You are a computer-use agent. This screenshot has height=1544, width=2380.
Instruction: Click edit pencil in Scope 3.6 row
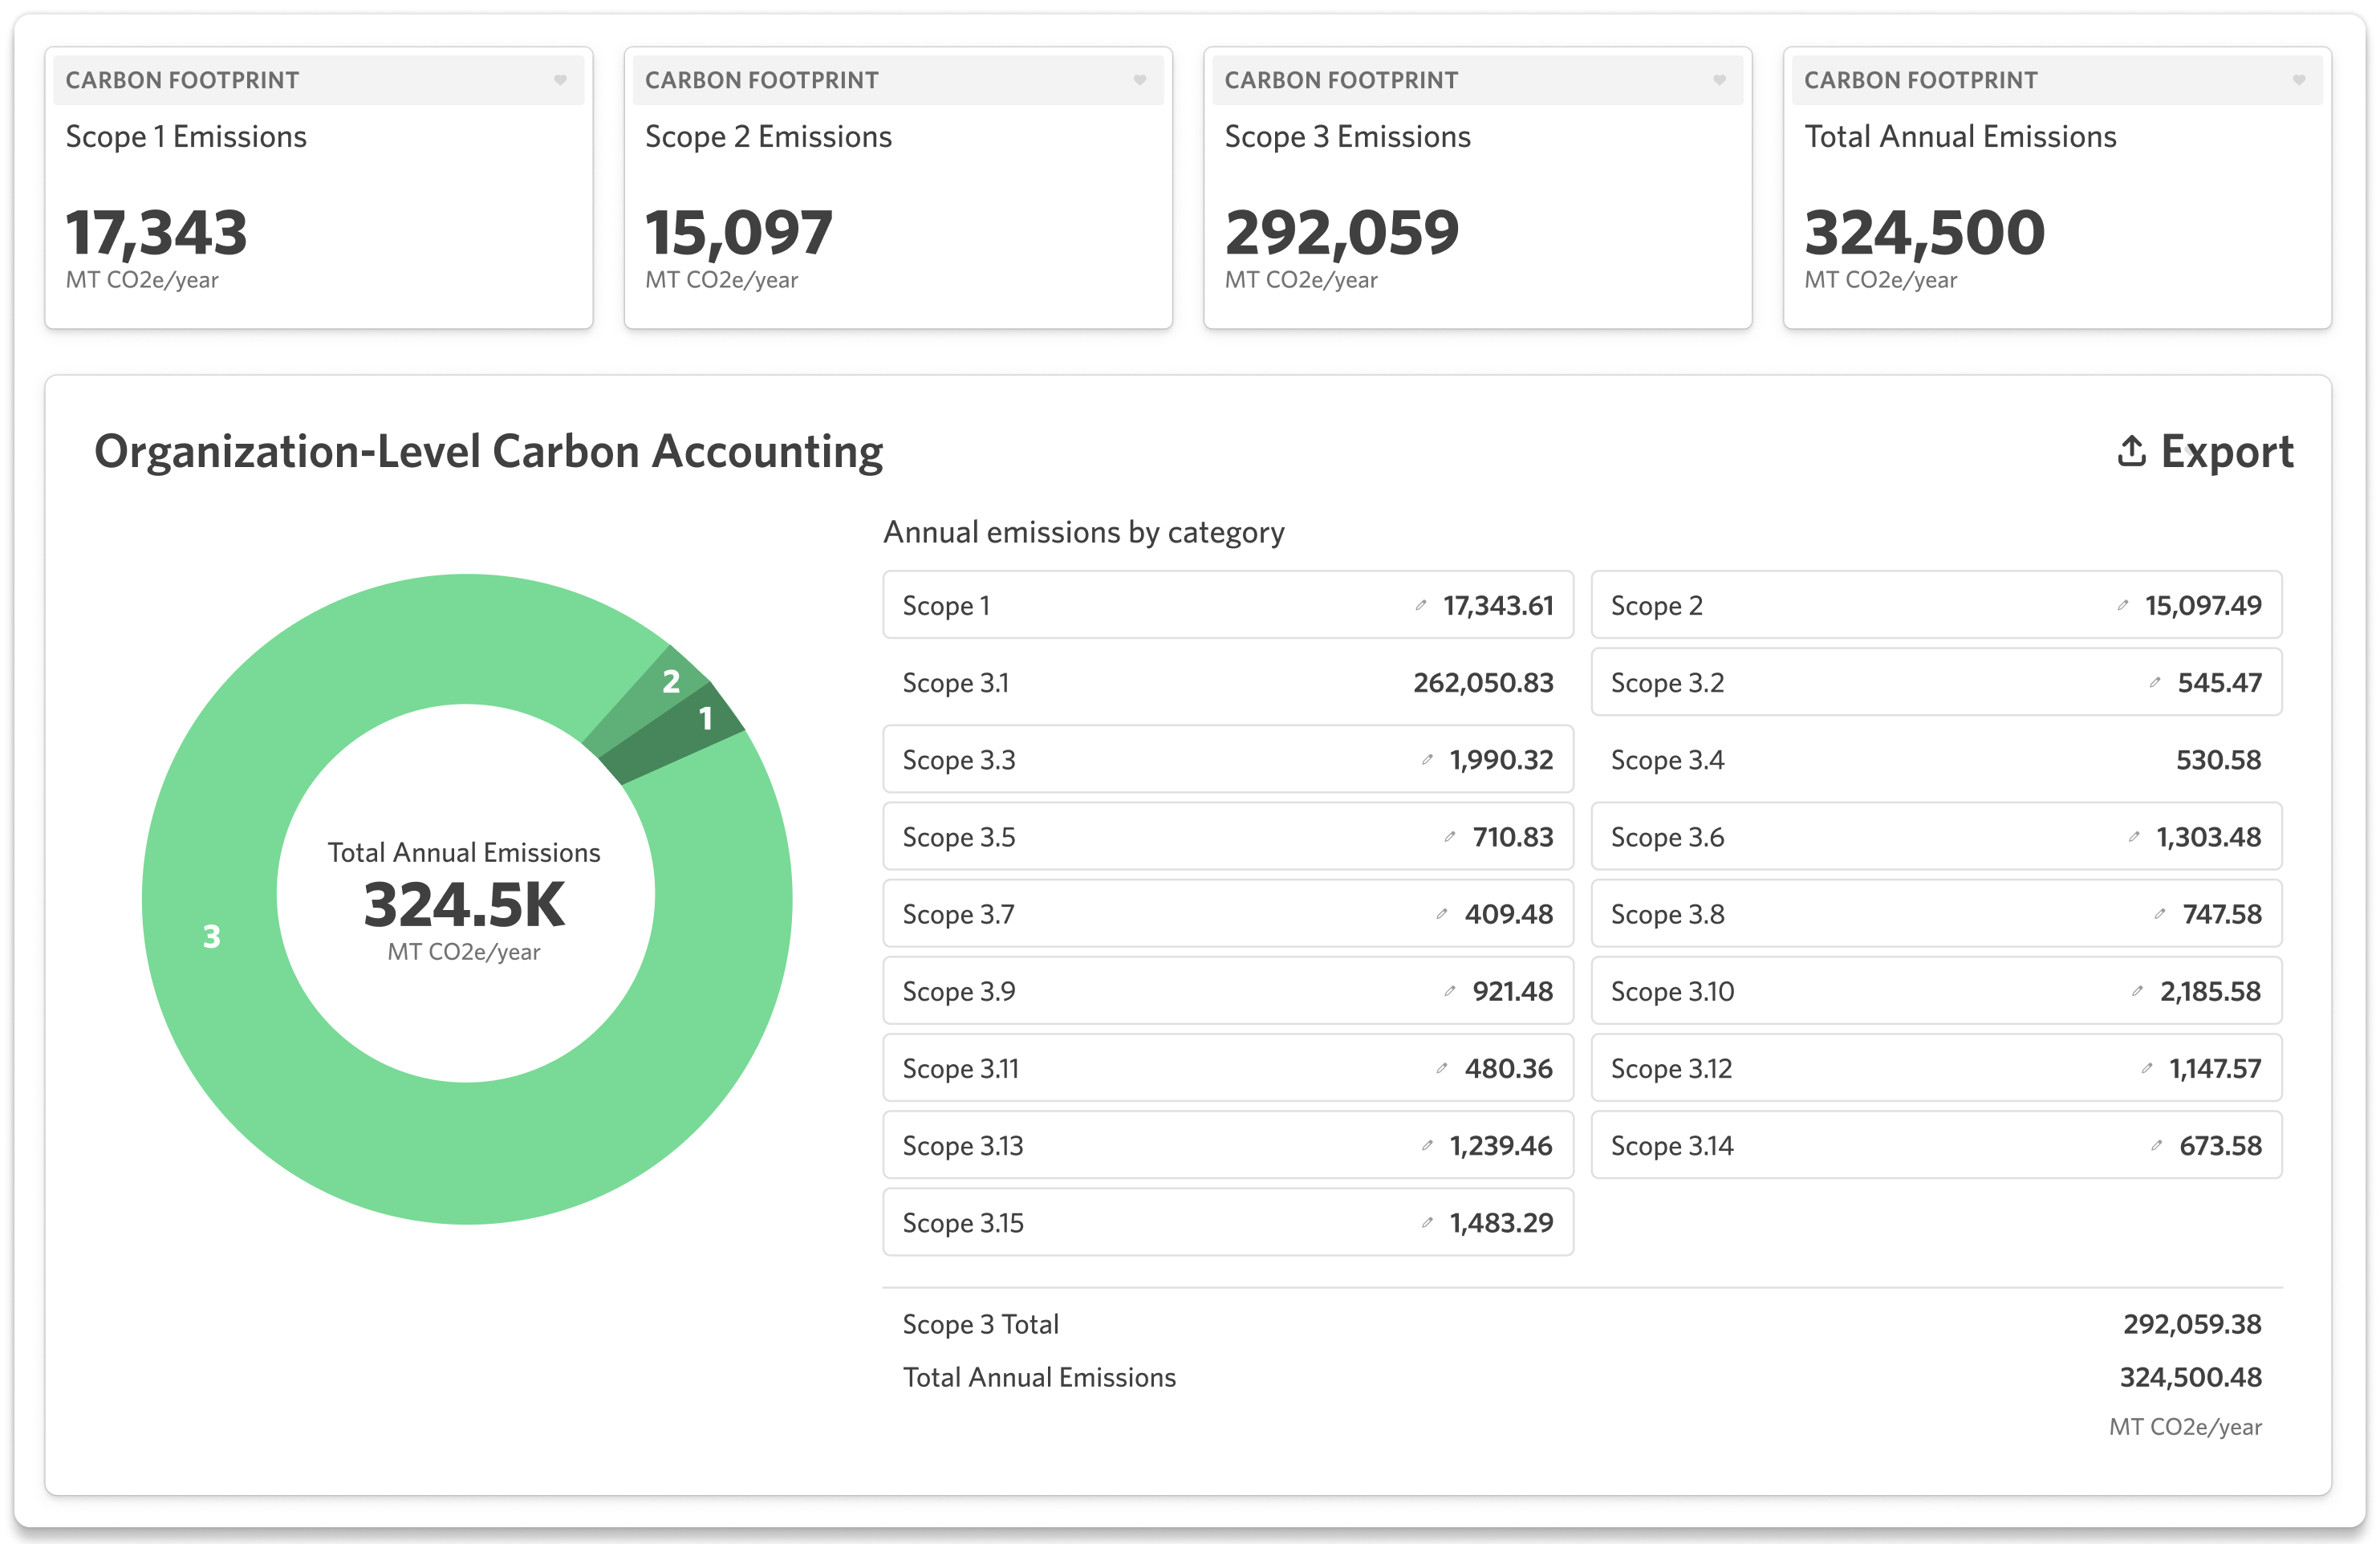(2134, 837)
